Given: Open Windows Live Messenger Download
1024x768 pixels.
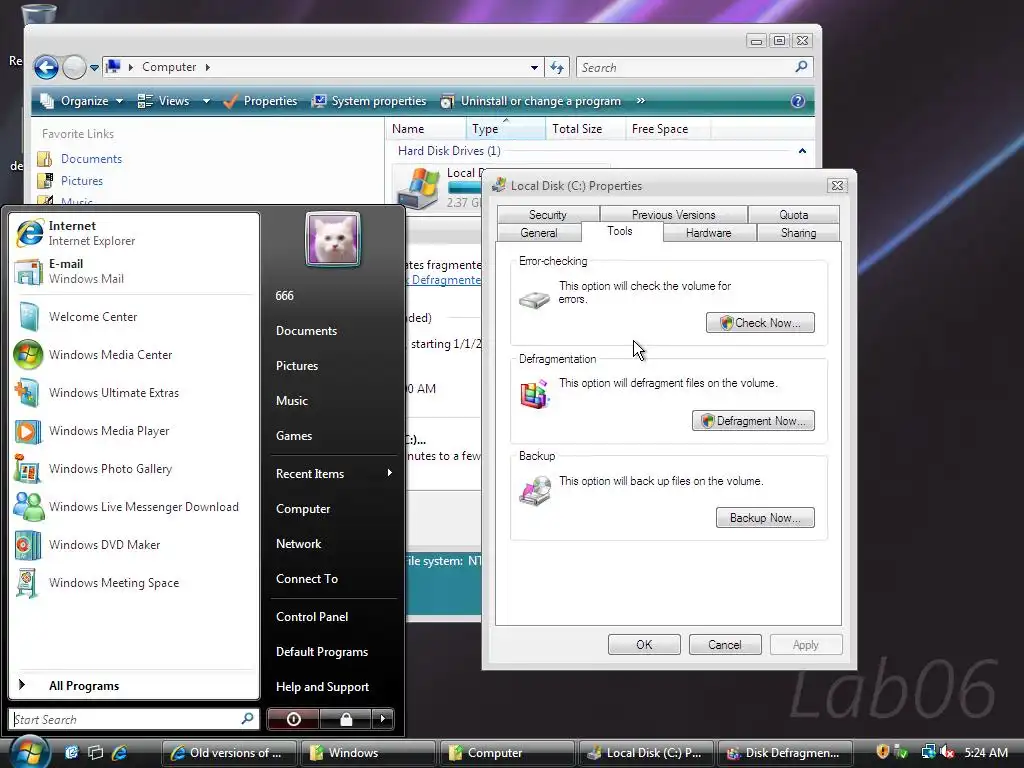Looking at the screenshot, I should tap(134, 507).
